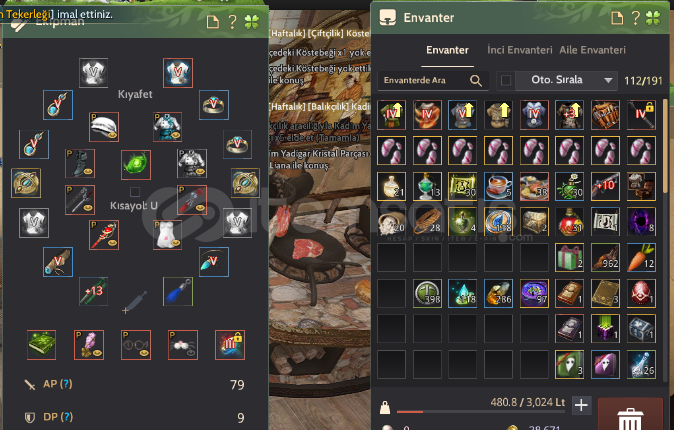This screenshot has height=430, width=674.
Task: Select the red egg item in inventory
Action: coord(641,293)
